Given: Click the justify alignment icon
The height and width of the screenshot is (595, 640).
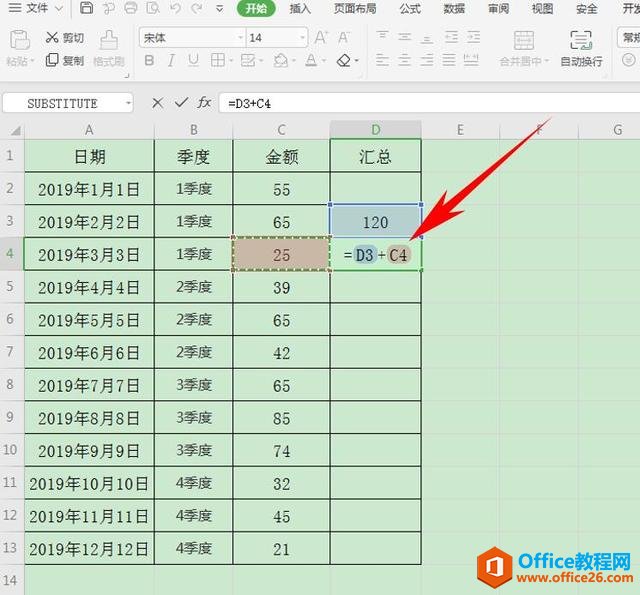Looking at the screenshot, I should click(x=449, y=61).
